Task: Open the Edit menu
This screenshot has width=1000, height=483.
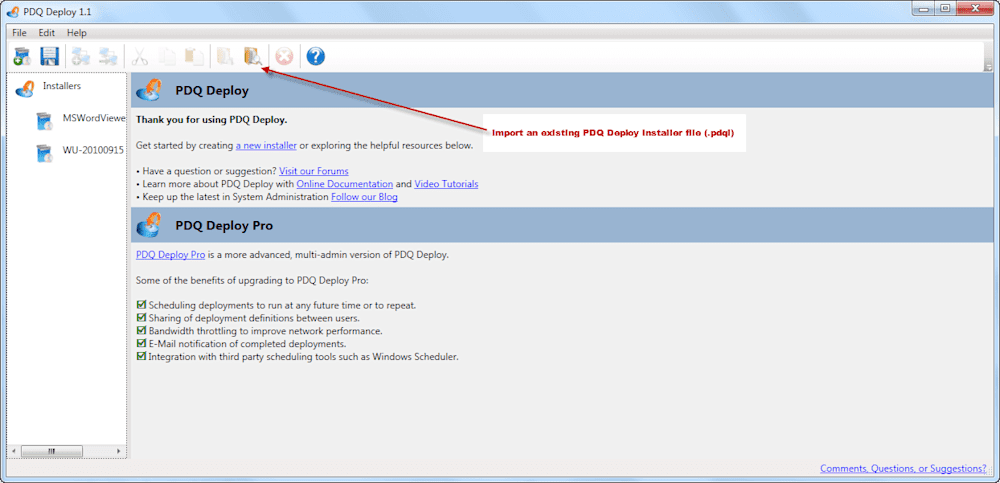Action: coord(47,33)
